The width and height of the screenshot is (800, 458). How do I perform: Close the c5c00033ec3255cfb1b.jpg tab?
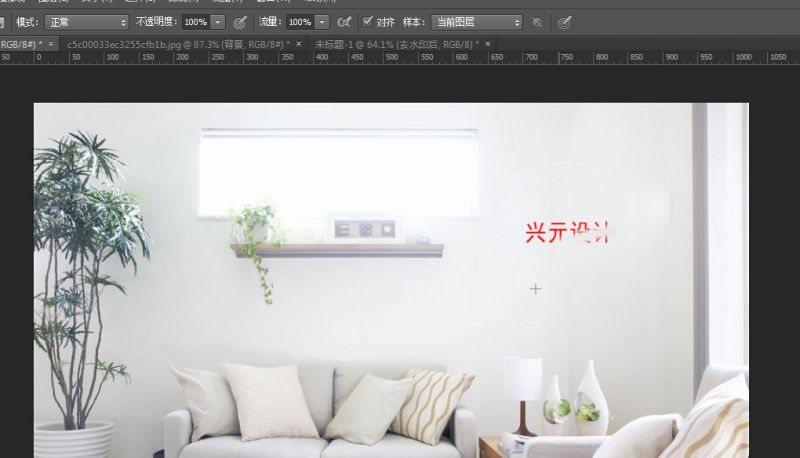tap(298, 44)
